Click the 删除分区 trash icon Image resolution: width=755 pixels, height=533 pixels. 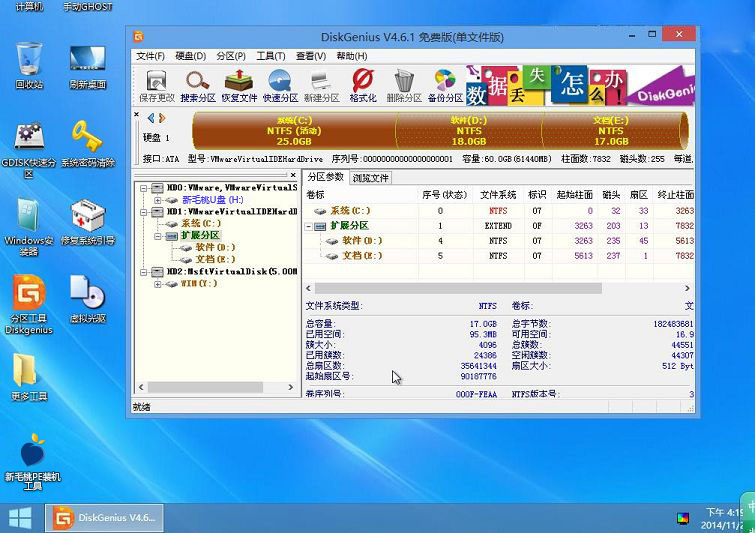[404, 86]
